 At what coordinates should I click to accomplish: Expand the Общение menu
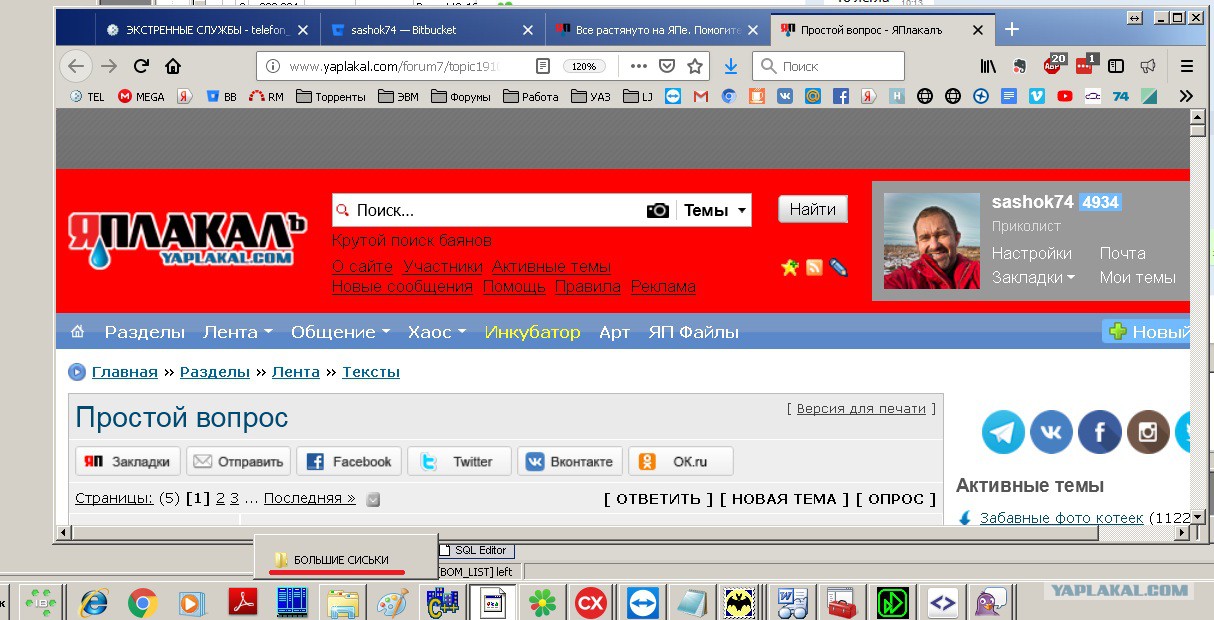click(x=340, y=332)
